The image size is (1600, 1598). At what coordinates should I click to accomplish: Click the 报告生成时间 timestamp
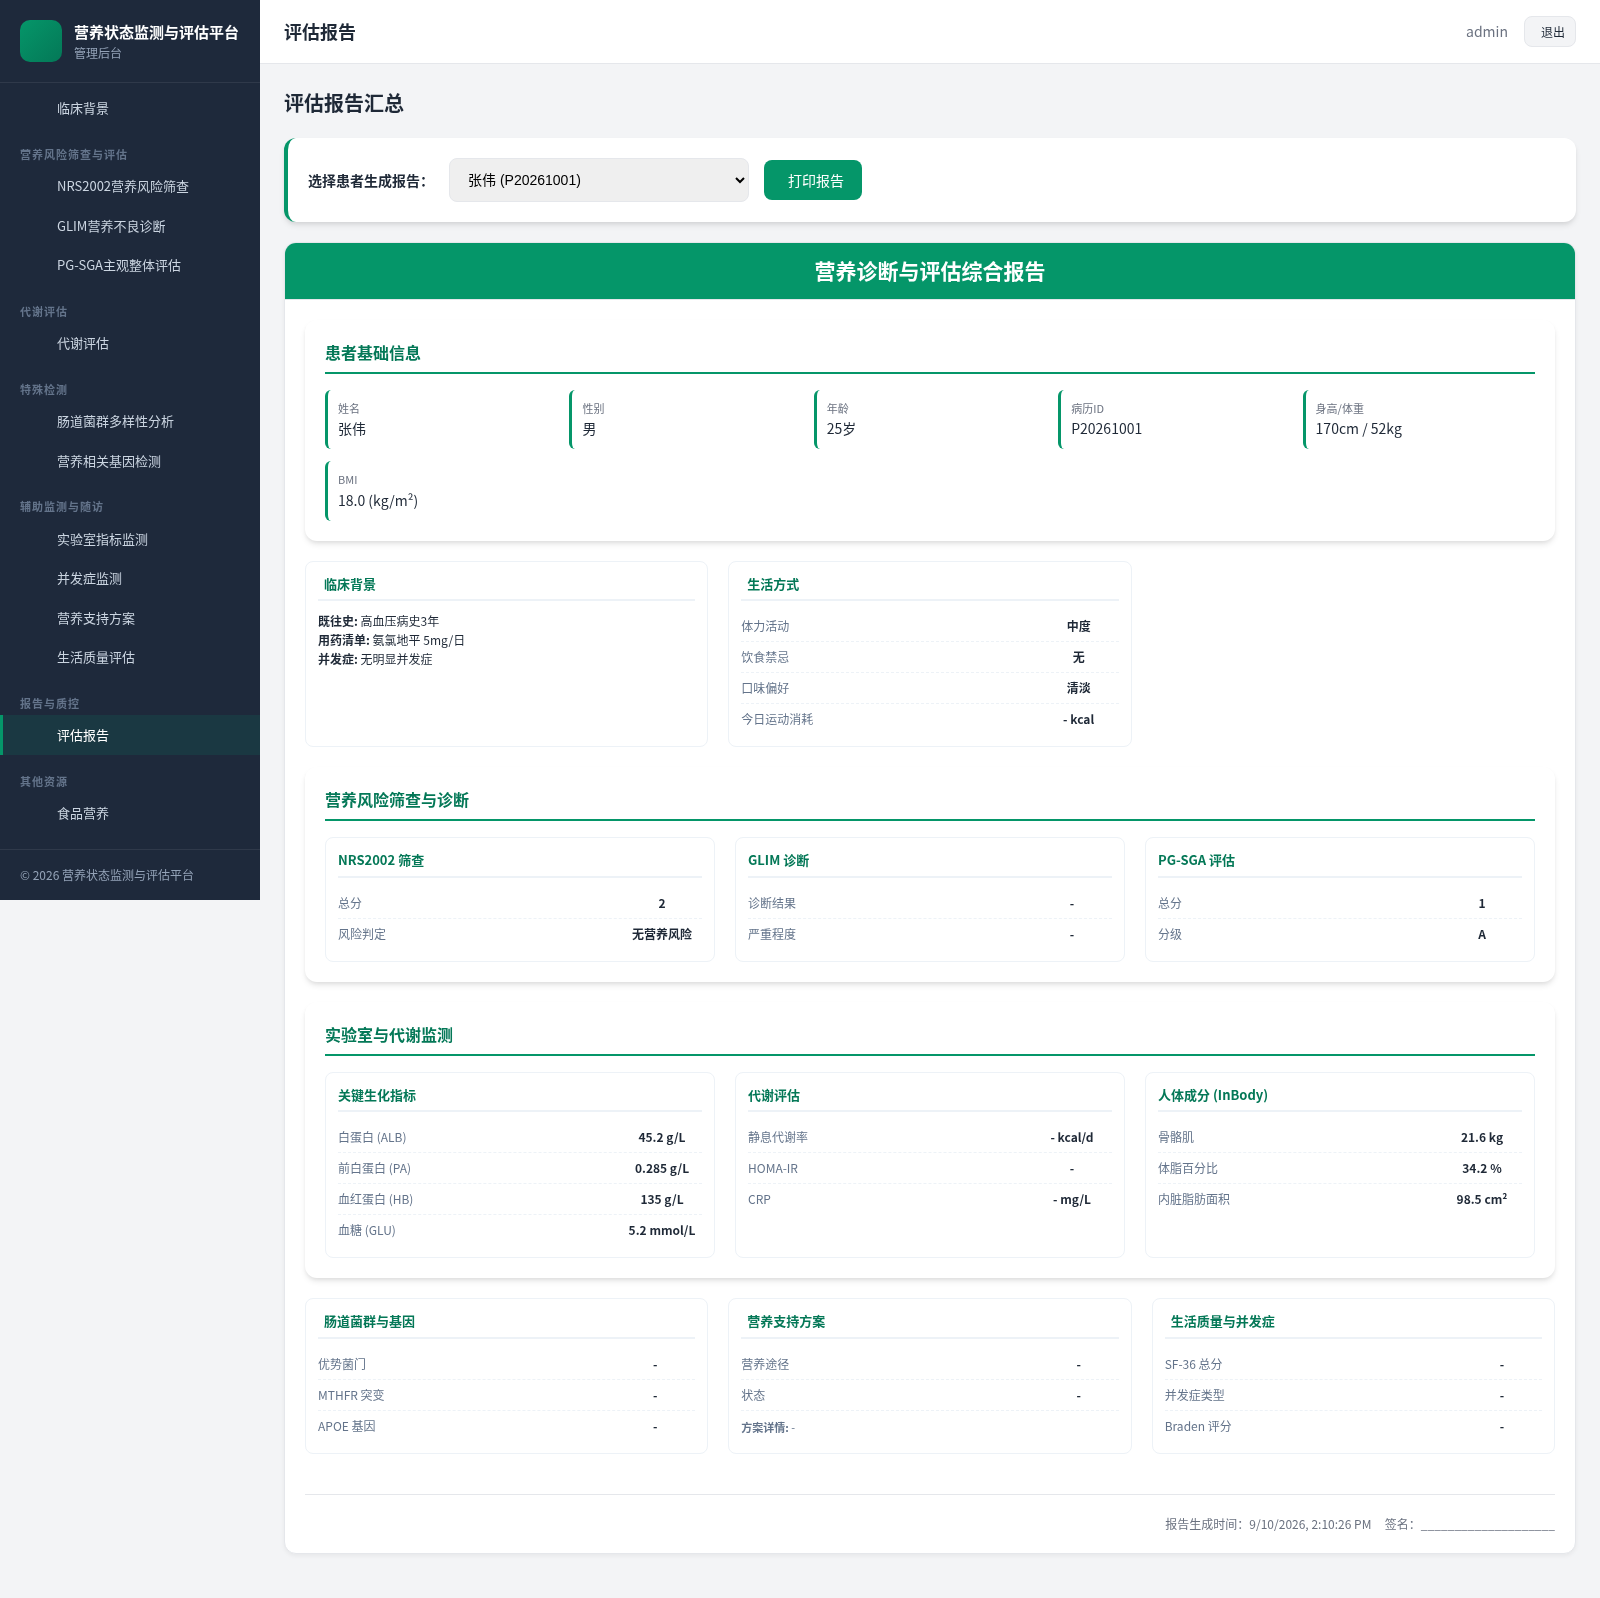pos(1267,1524)
